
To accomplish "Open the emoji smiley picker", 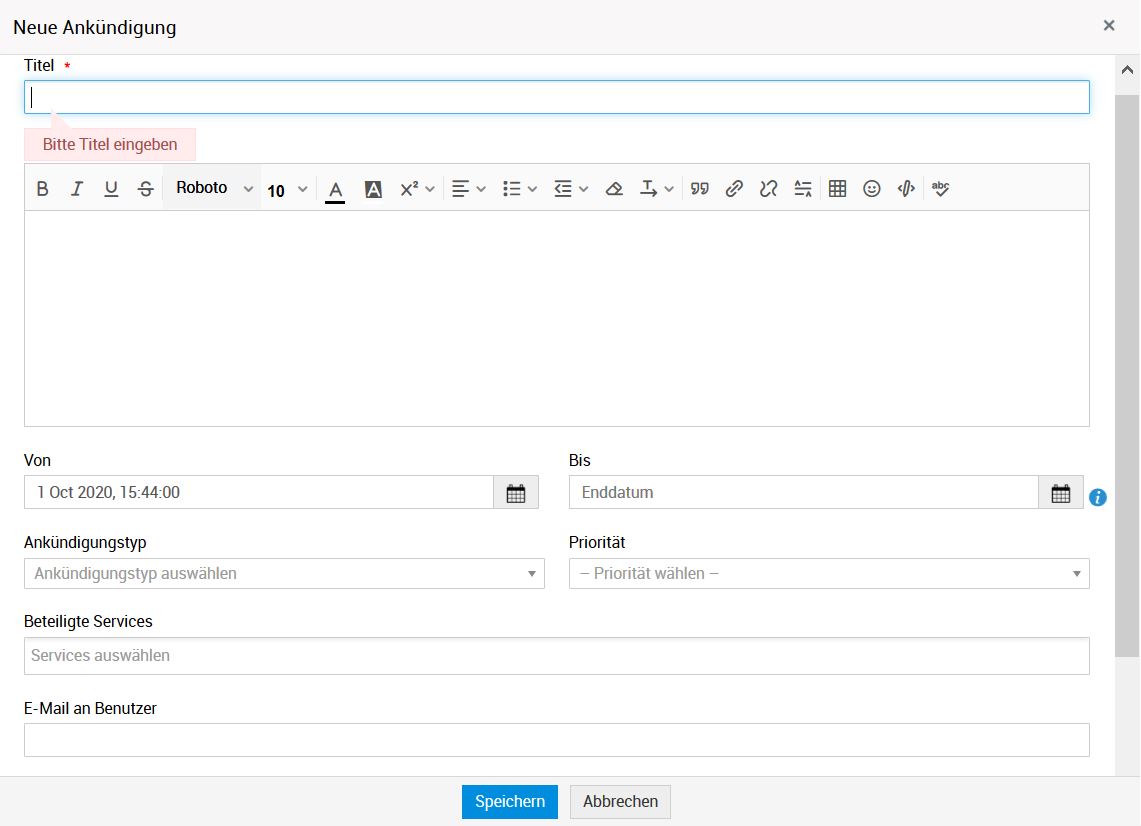I will pyautogui.click(x=872, y=188).
